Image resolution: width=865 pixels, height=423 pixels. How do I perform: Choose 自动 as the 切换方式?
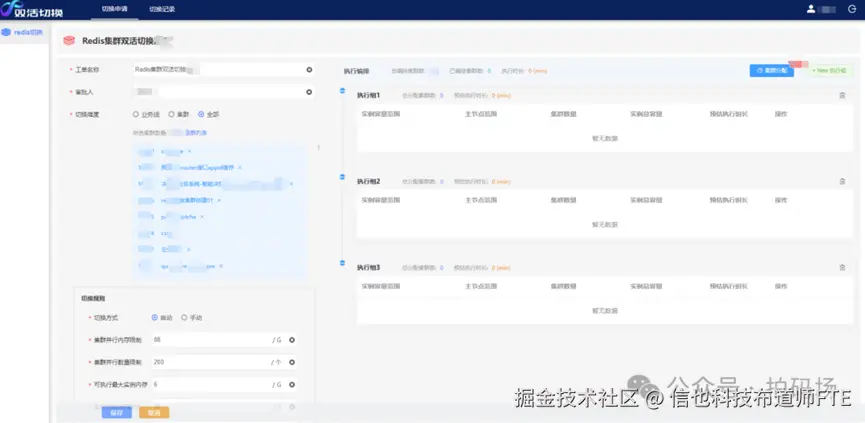pos(162,318)
